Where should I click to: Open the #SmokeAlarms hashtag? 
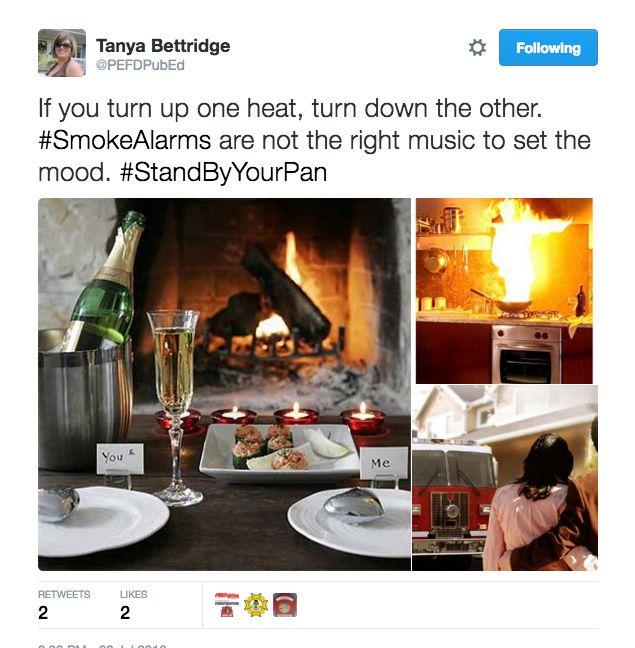point(125,140)
